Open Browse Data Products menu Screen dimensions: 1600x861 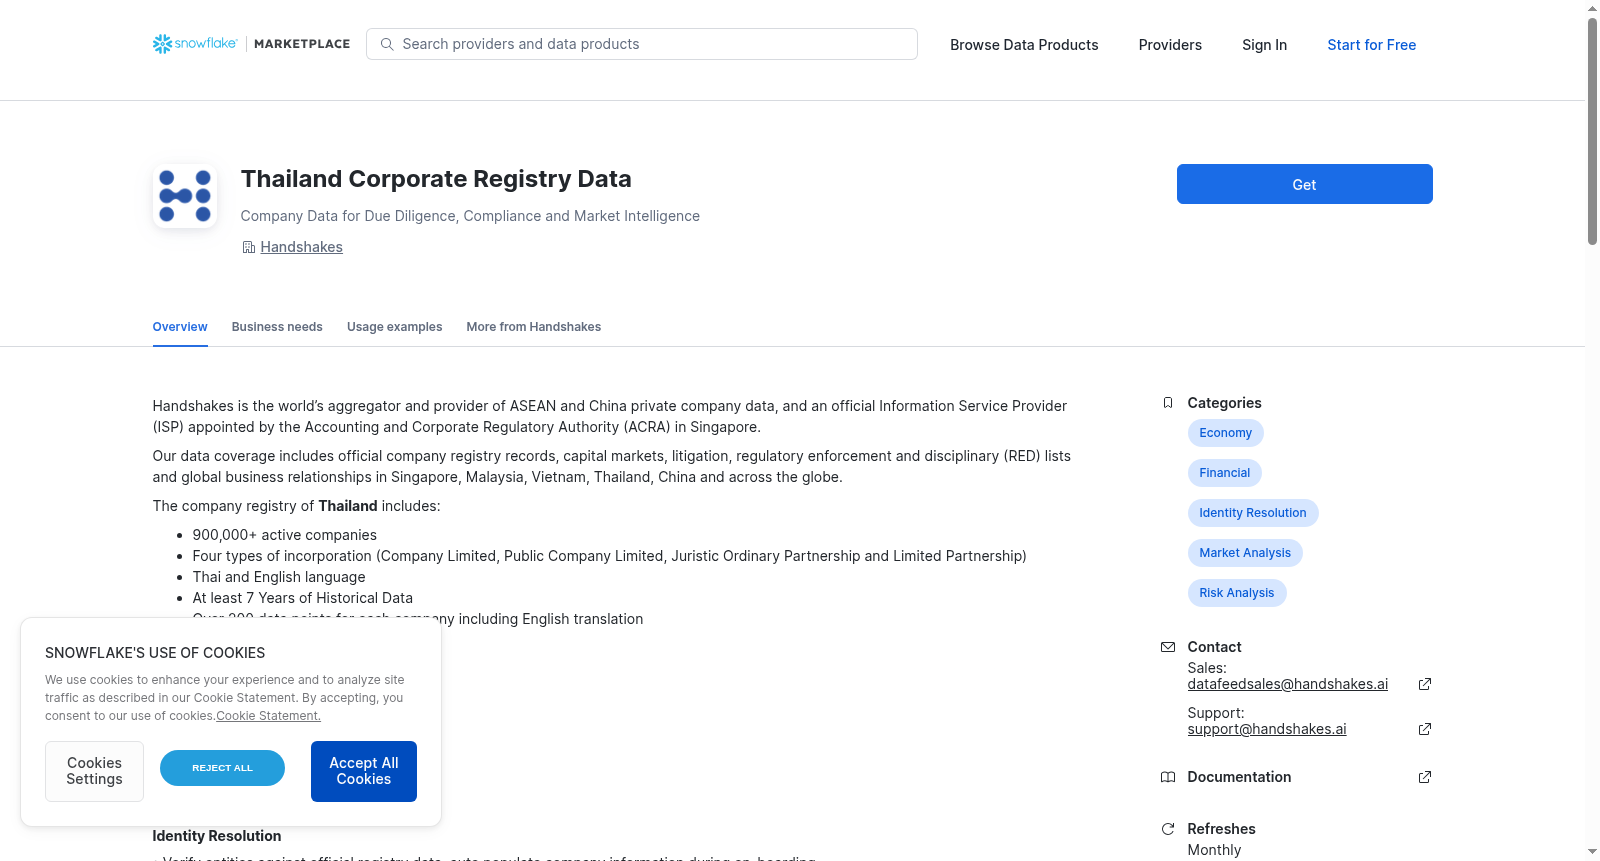1024,45
